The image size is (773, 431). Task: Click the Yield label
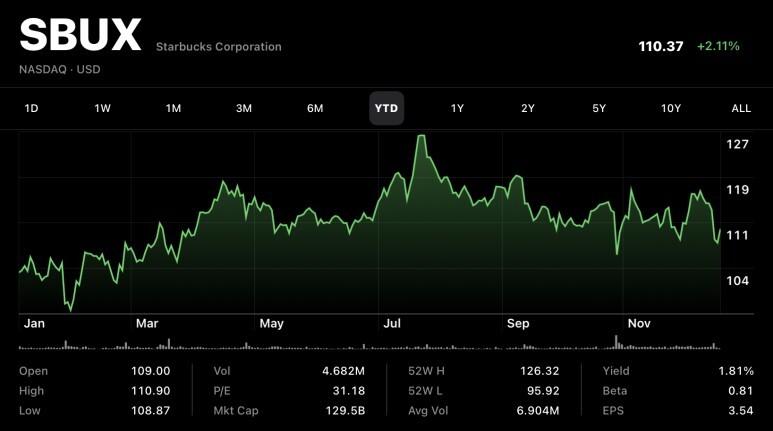(x=616, y=371)
